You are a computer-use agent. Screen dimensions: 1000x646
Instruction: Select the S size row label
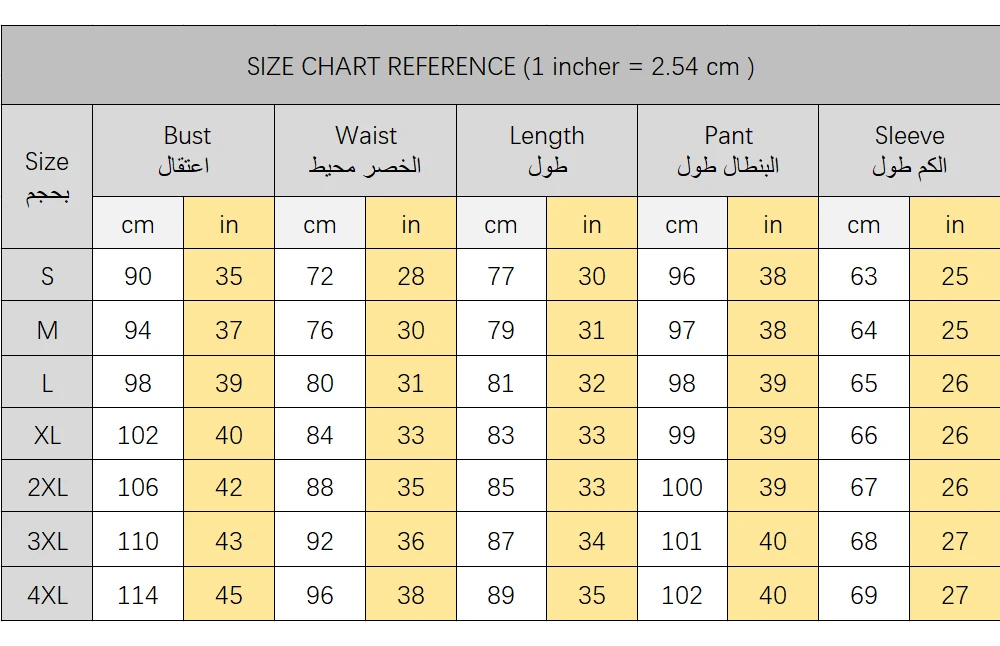[x=47, y=276]
